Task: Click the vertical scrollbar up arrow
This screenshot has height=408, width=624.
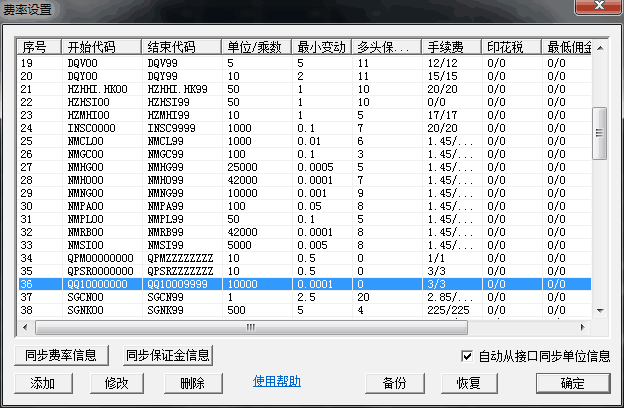Action: 600,48
